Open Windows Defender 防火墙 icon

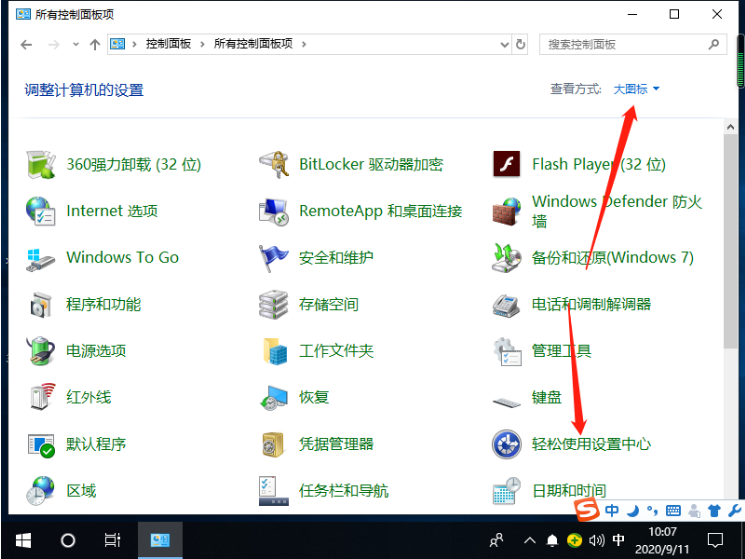tap(507, 211)
